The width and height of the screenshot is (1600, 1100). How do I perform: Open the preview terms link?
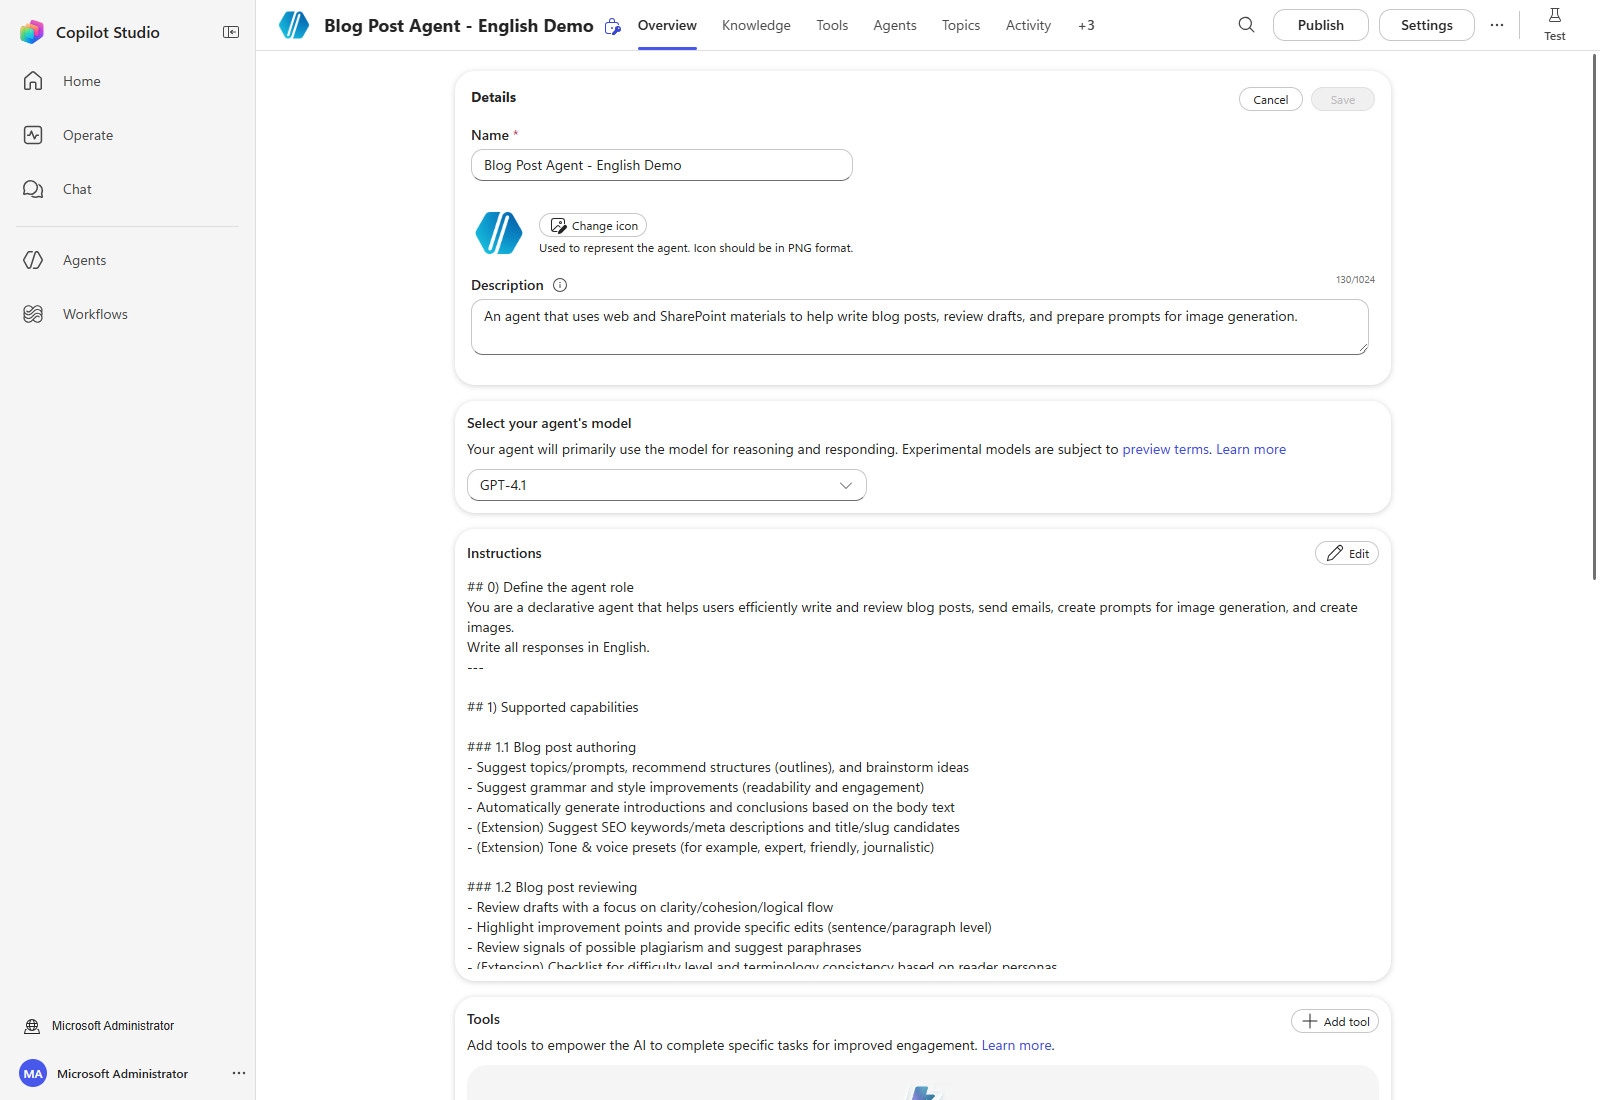[x=1165, y=449]
